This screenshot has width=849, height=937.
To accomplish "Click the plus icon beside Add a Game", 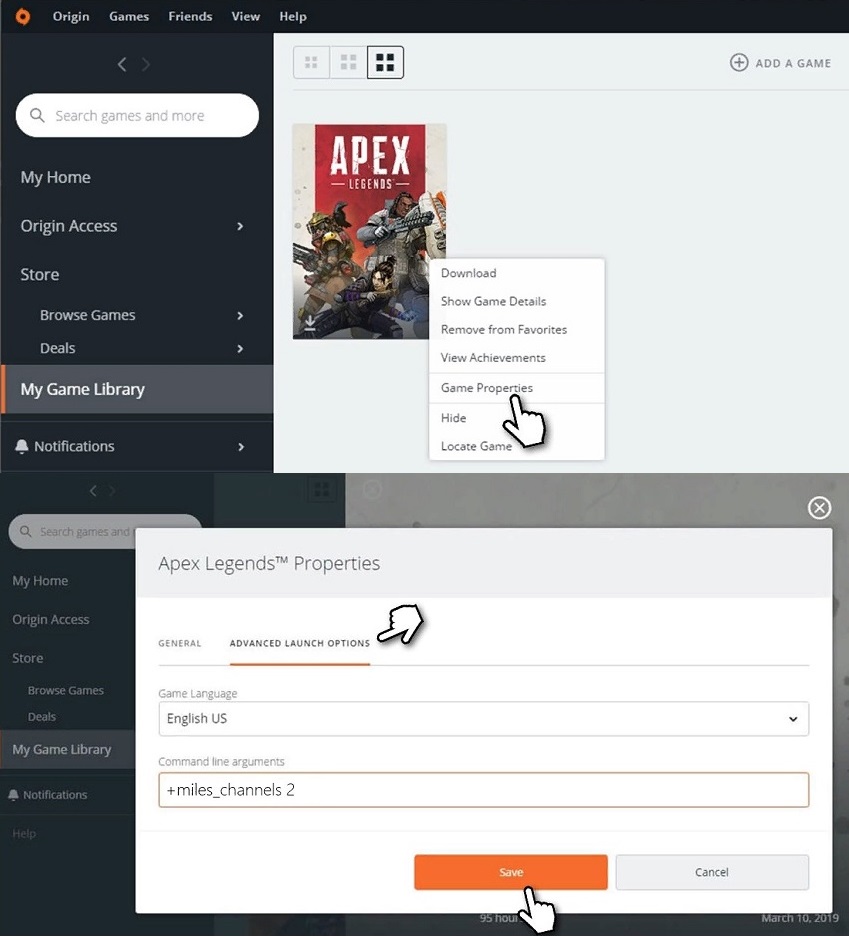I will 739,63.
